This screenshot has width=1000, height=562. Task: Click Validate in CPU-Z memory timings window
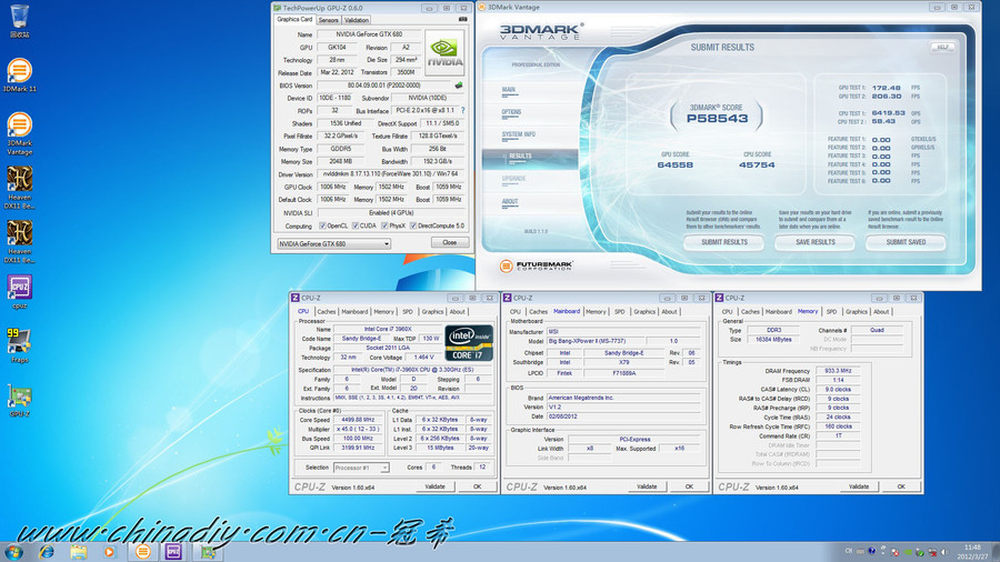pyautogui.click(x=858, y=487)
